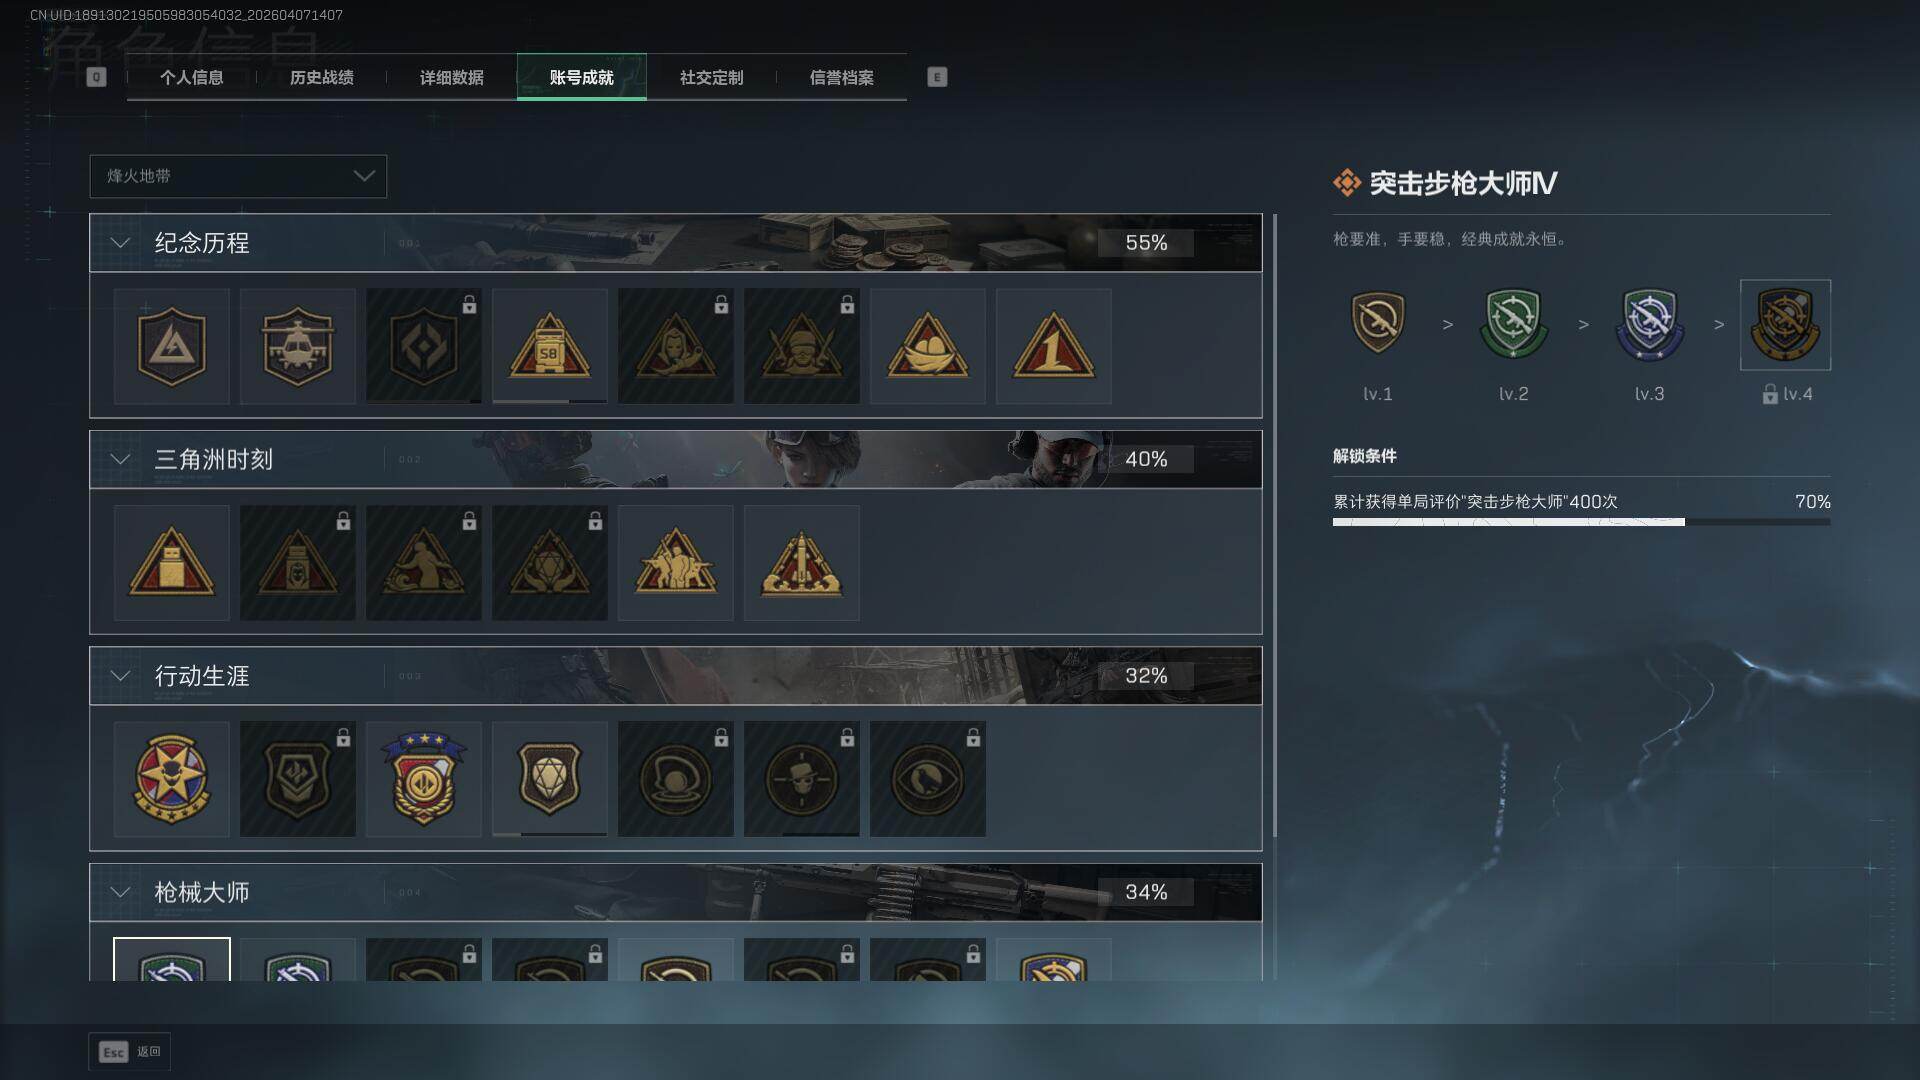Click the Esc 返回 button
This screenshot has width=1920, height=1080.
[130, 1052]
